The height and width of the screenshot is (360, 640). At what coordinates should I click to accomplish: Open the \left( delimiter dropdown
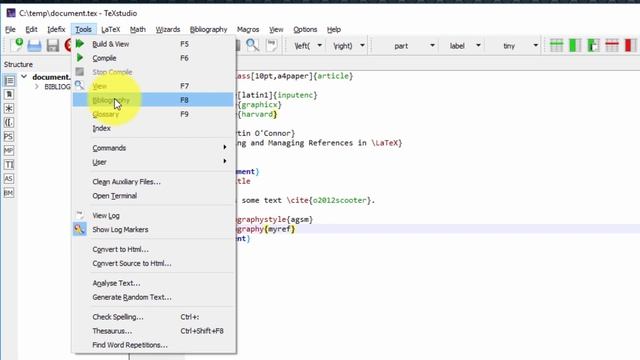pyautogui.click(x=320, y=46)
